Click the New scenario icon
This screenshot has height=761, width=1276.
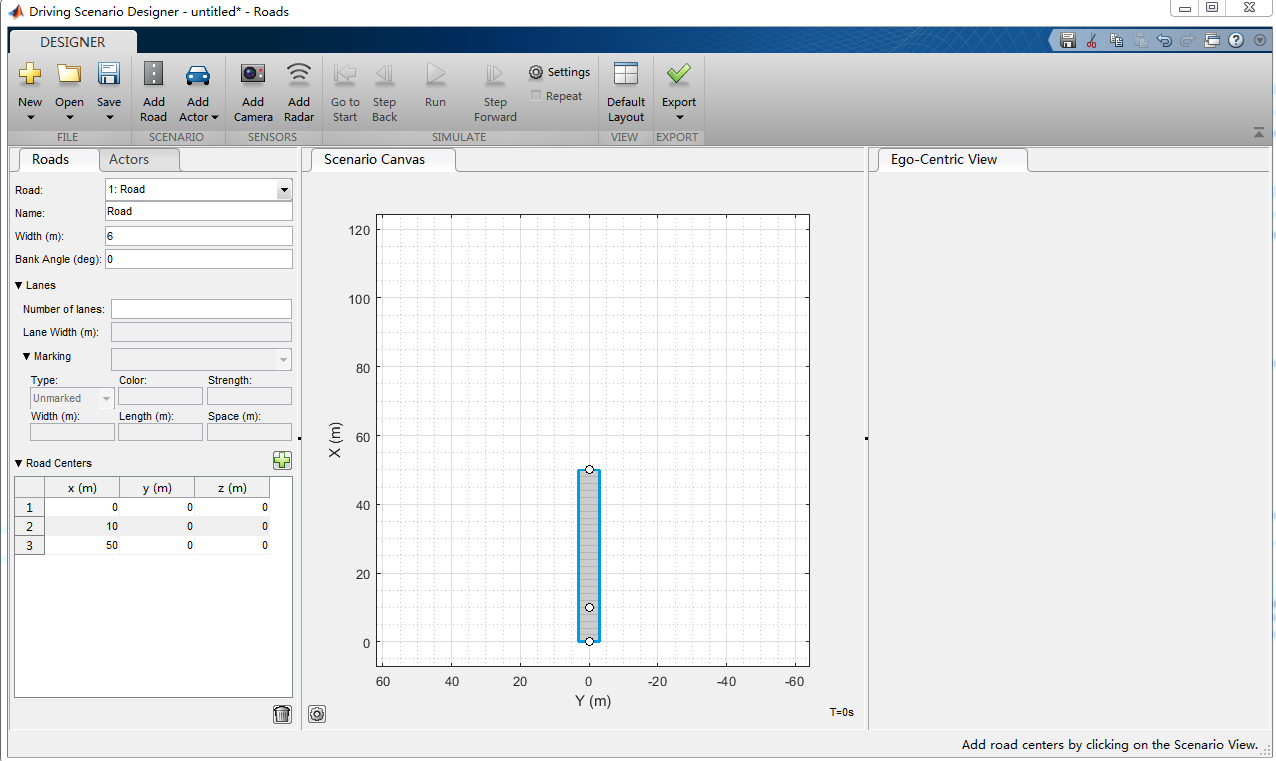(30, 74)
